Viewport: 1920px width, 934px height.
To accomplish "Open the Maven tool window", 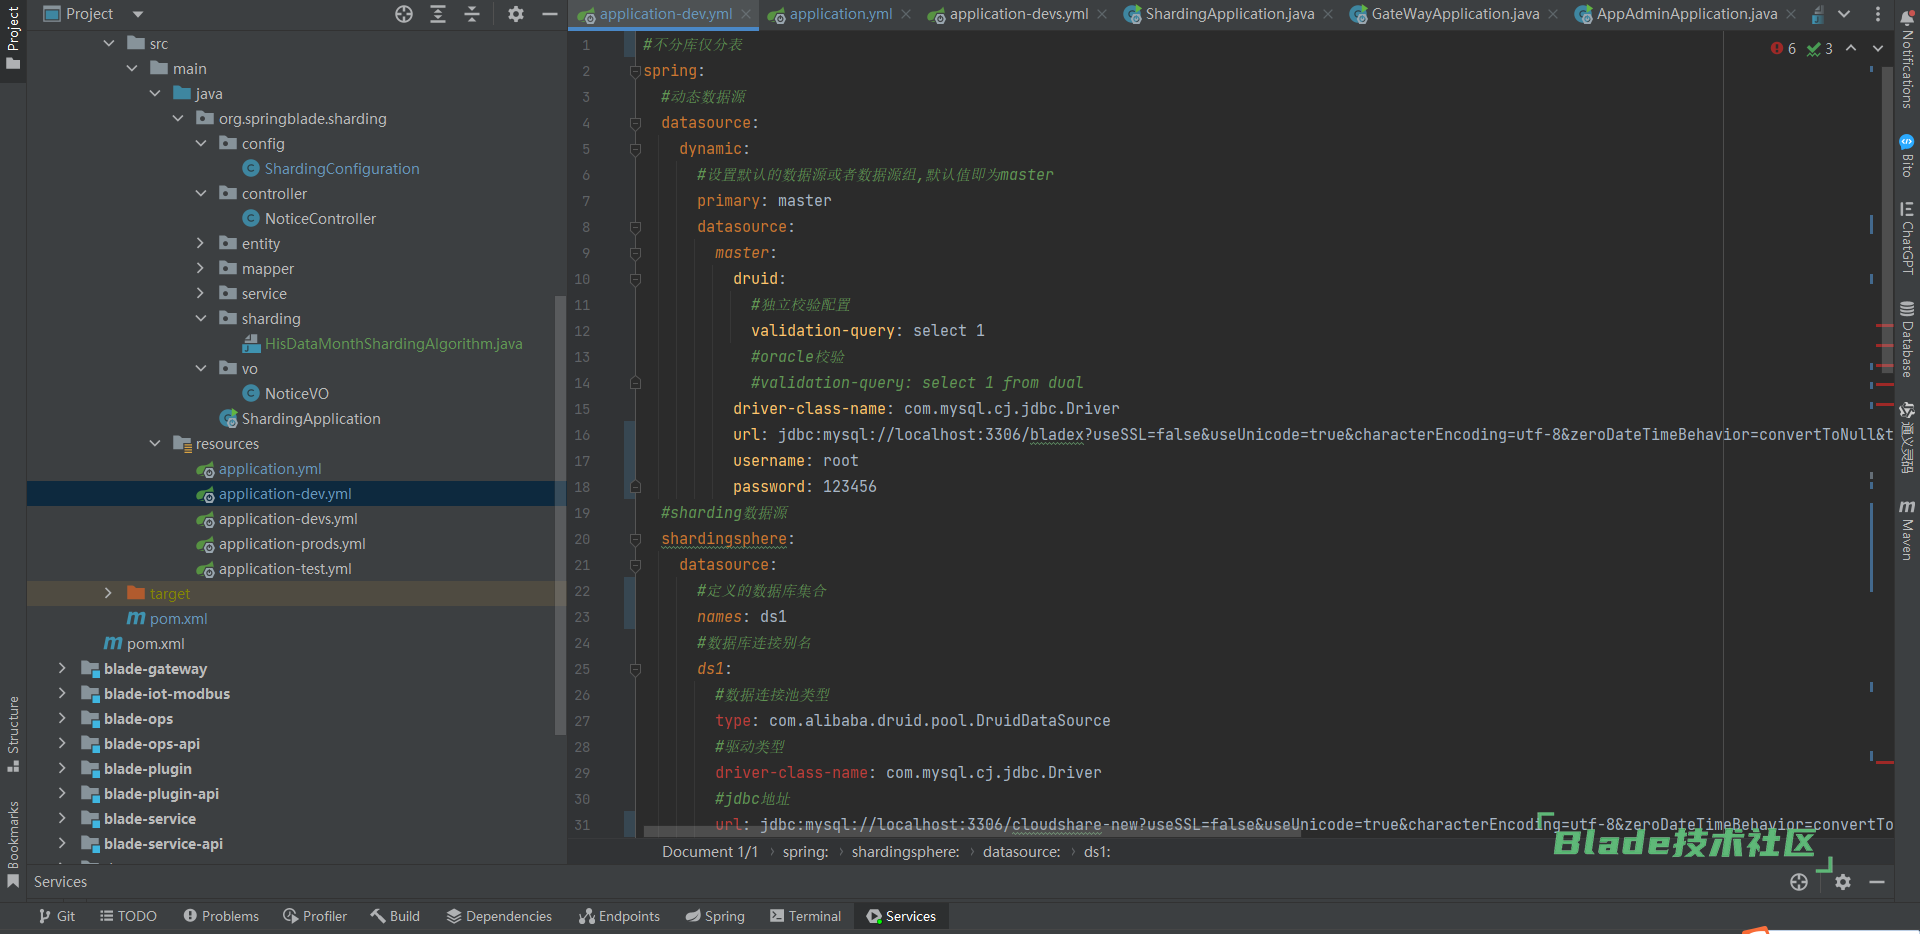I will tap(1907, 530).
